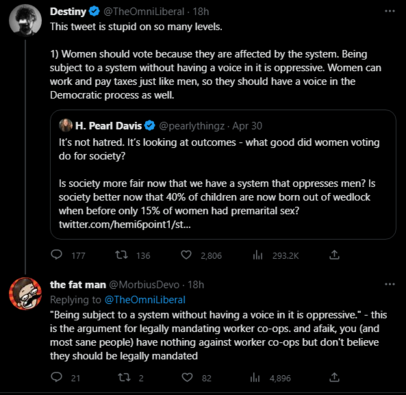Open Destiny's tweet 18h timestamp
Screen dimensions: 406x395
(x=201, y=11)
